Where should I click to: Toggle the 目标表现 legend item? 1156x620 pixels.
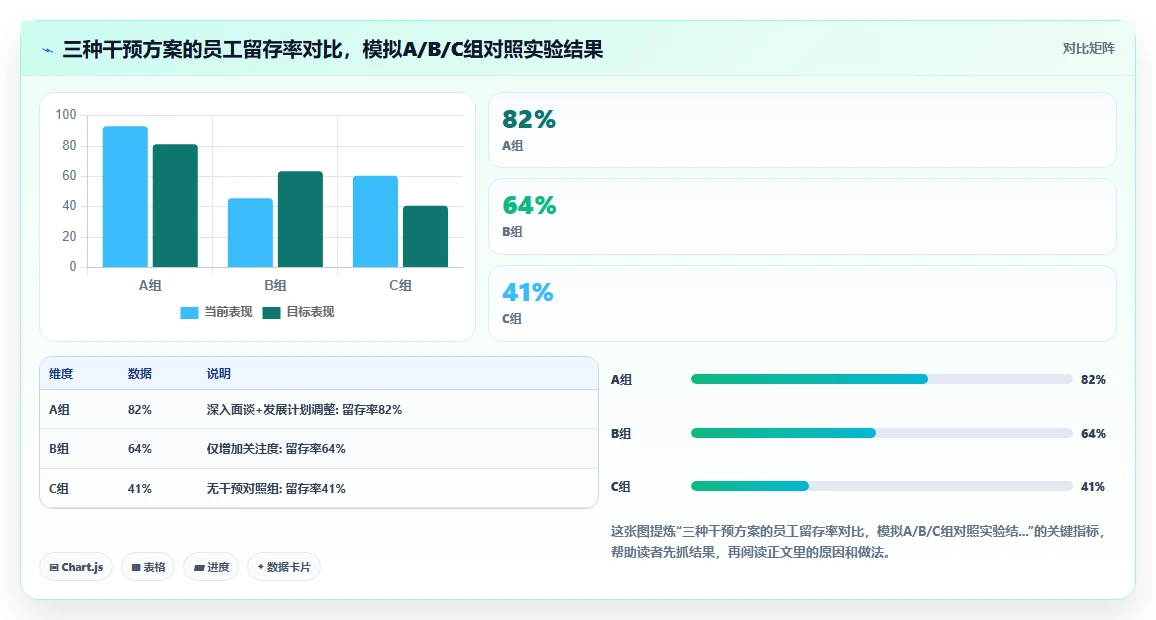click(299, 312)
